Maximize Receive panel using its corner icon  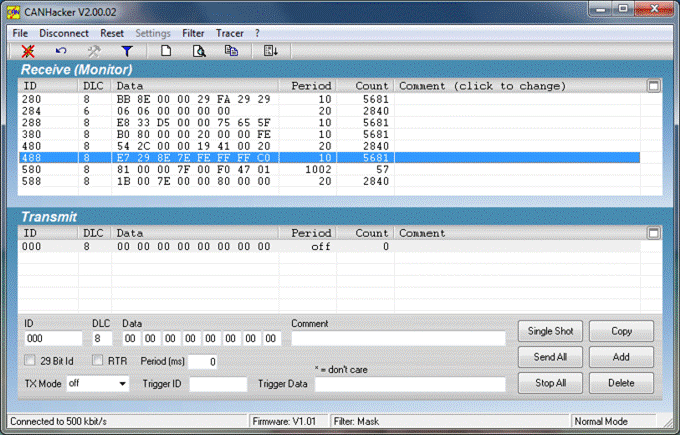[x=654, y=86]
